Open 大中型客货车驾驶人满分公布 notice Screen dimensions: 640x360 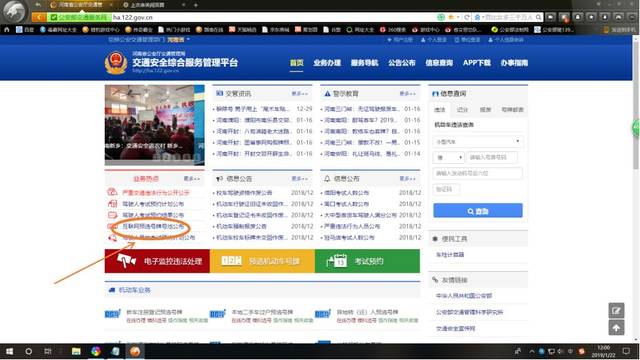pyautogui.click(x=360, y=215)
